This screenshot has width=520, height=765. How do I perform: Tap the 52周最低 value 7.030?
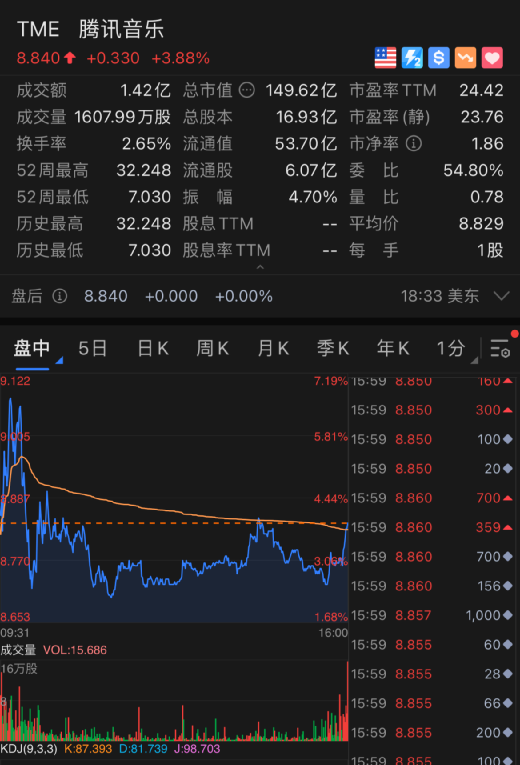point(150,197)
